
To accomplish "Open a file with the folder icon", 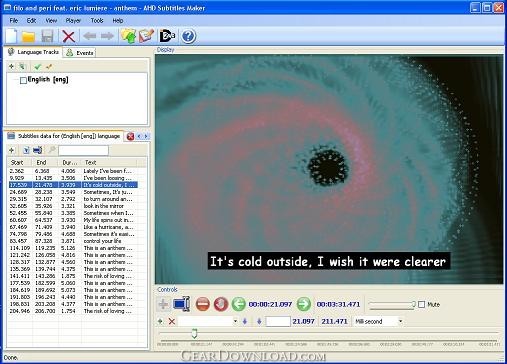I will click(x=28, y=36).
